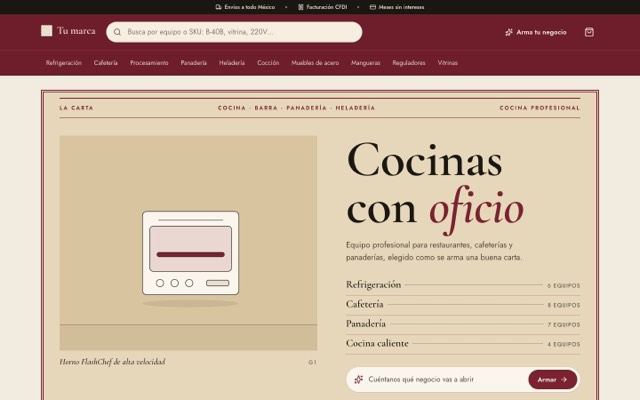Open the Panadería 7 equipos list row
Viewport: 640px width, 400px height.
(x=463, y=324)
